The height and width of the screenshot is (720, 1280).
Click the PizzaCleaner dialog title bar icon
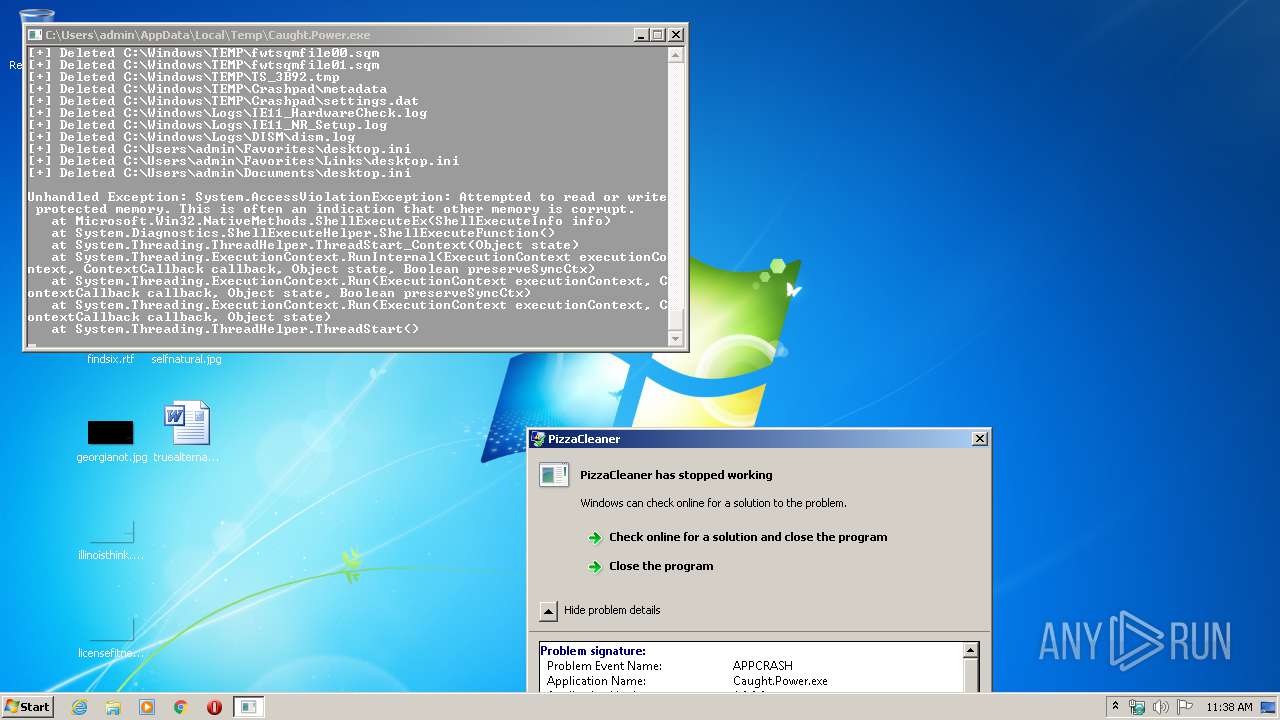539,438
